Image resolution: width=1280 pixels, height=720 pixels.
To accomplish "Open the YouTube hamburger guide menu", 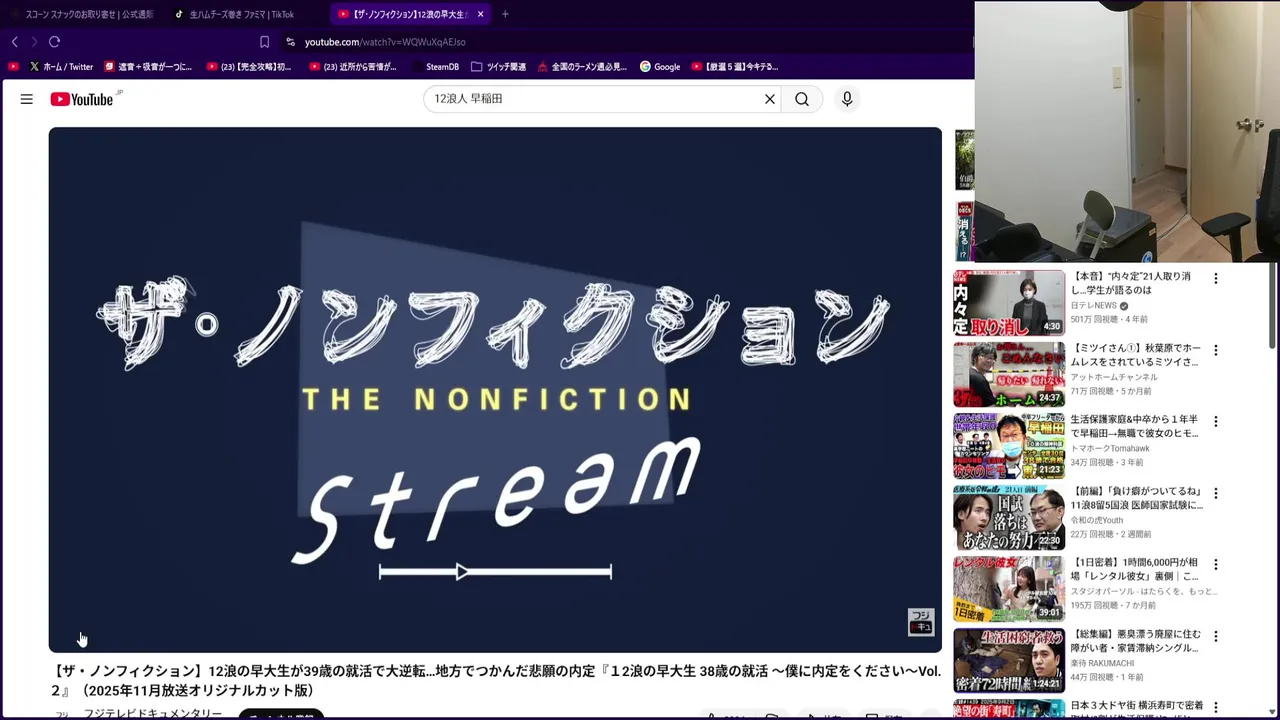I will (27, 99).
